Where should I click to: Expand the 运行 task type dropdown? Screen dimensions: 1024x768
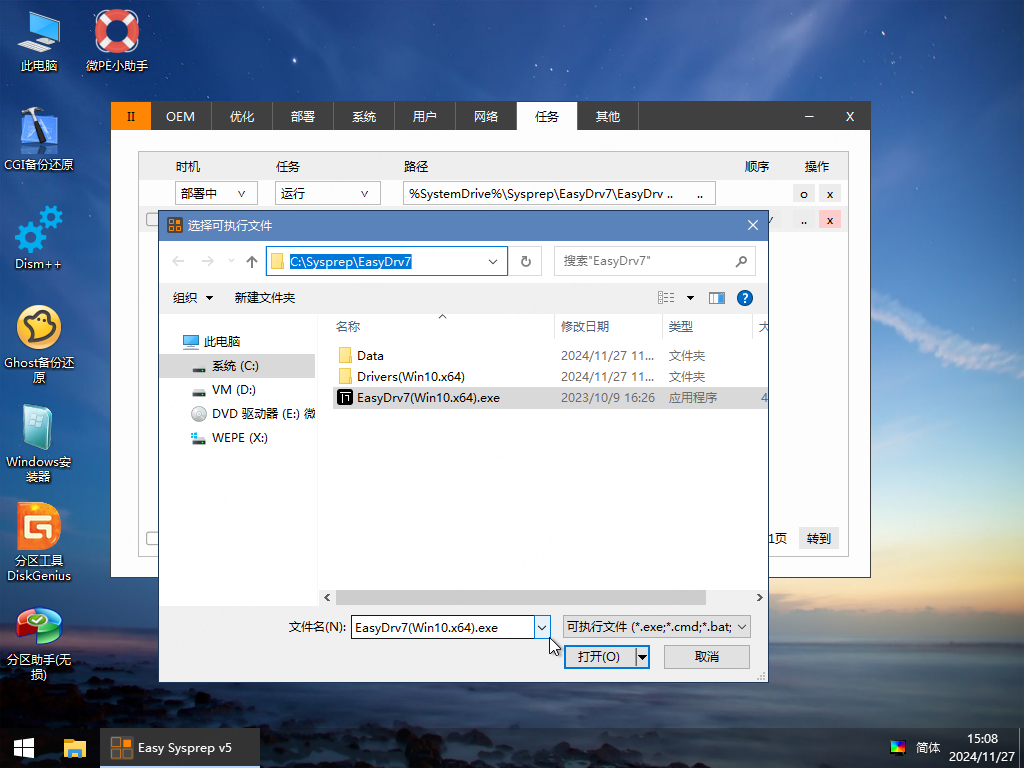[327, 193]
